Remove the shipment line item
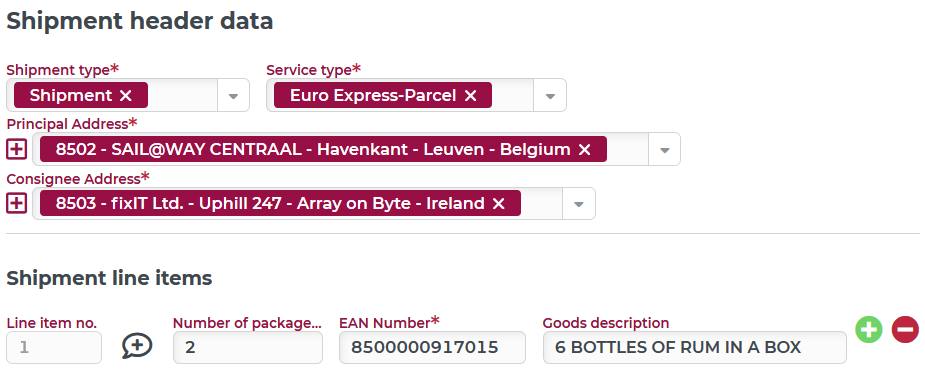Screen dimensions: 925x376 (x=905, y=329)
